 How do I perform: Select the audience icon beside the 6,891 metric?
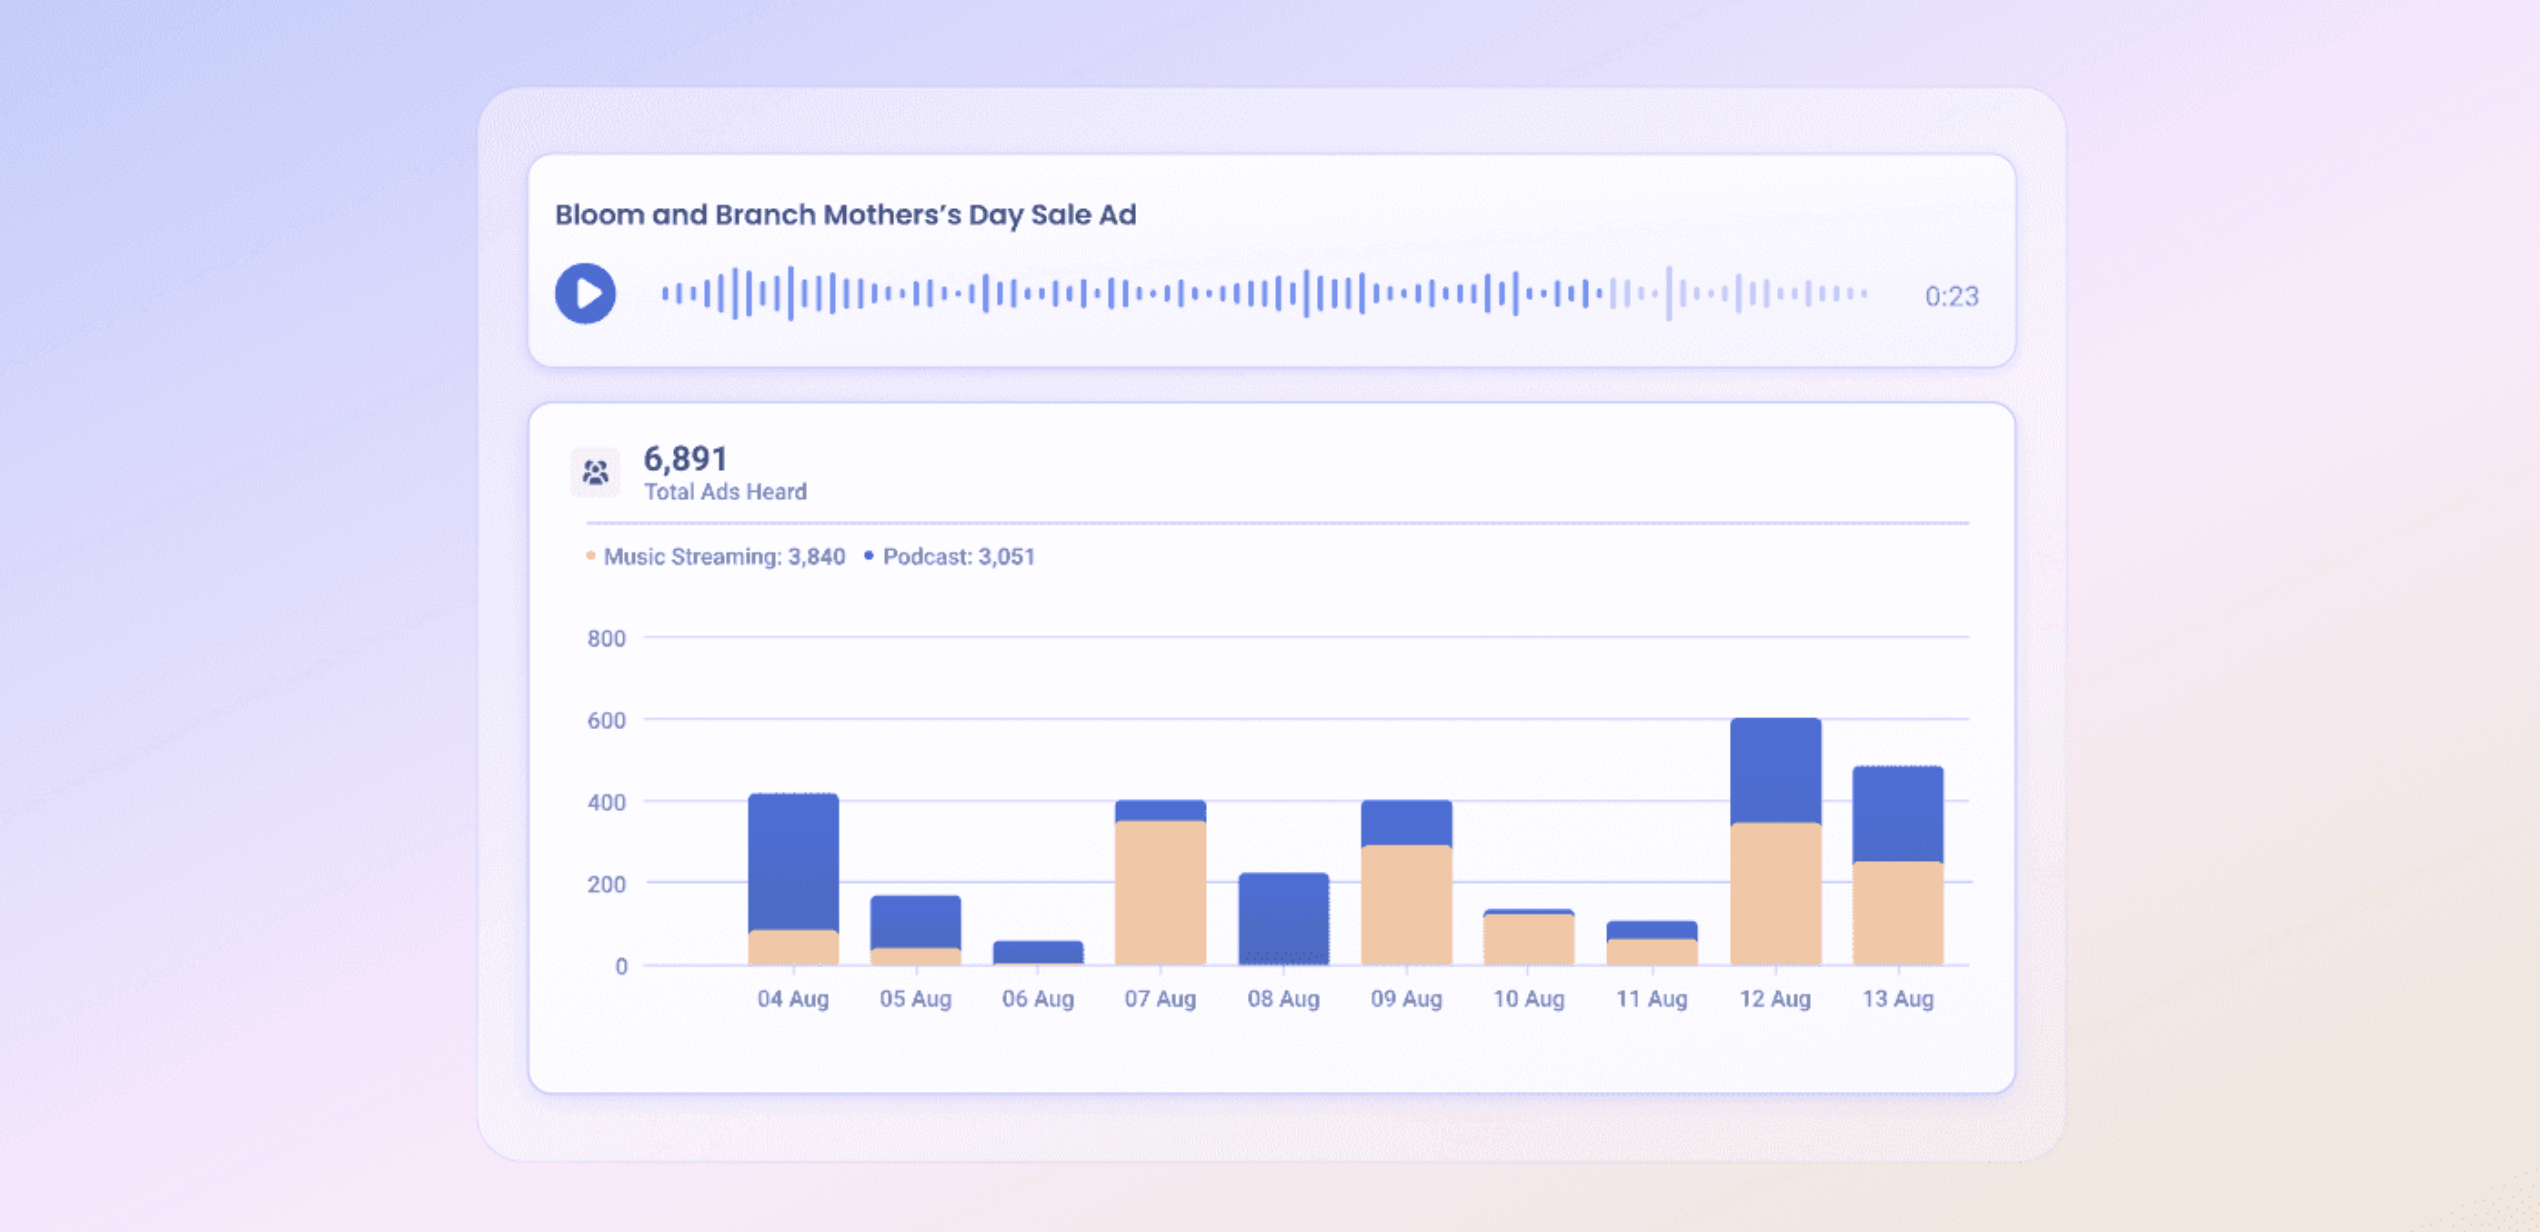coord(595,472)
